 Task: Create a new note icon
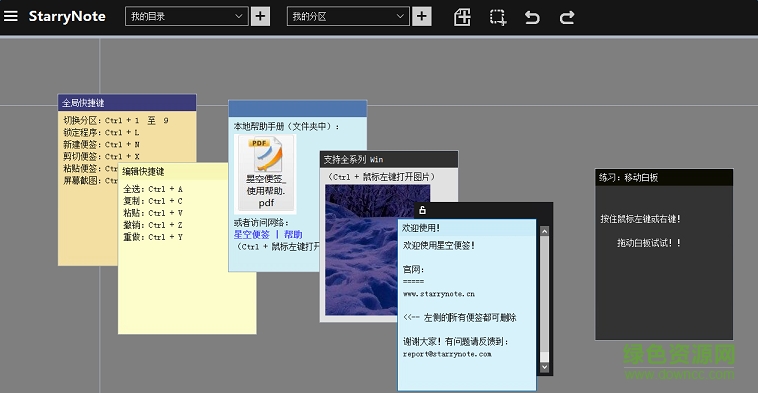462,17
